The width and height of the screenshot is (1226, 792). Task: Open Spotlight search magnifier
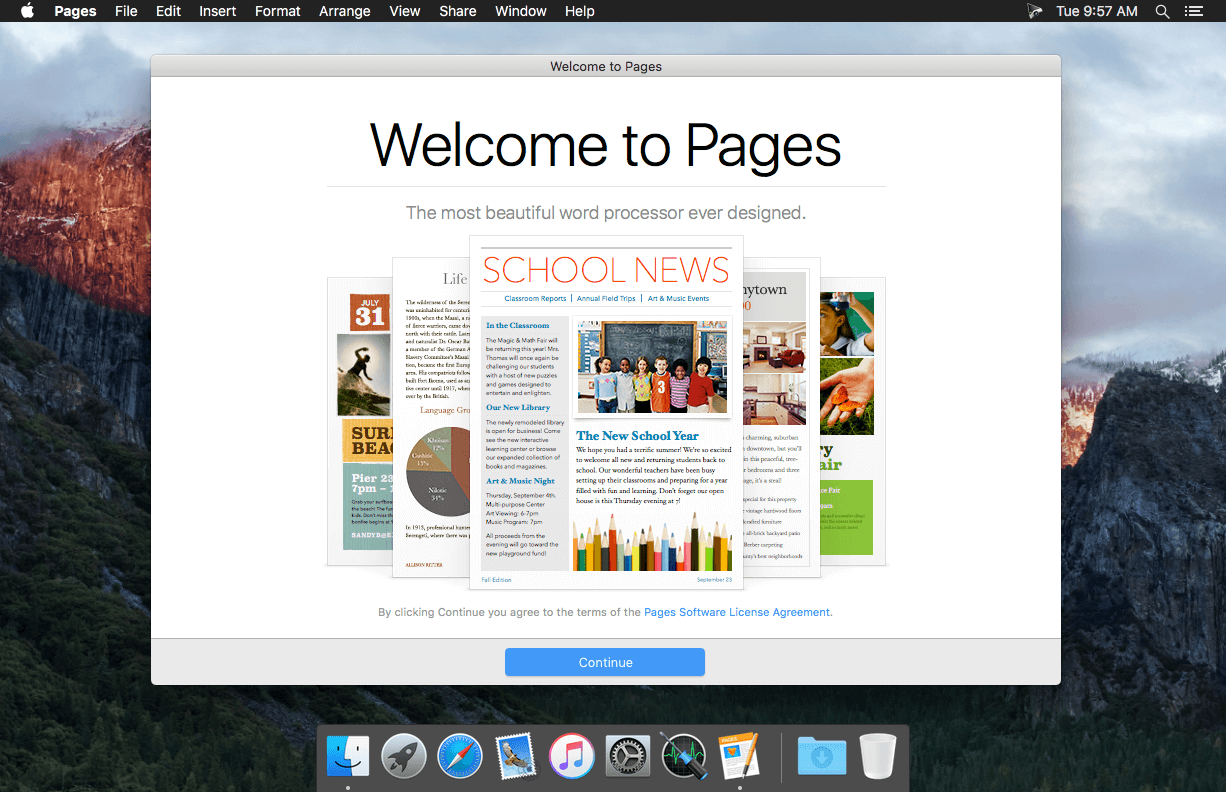[x=1162, y=11]
